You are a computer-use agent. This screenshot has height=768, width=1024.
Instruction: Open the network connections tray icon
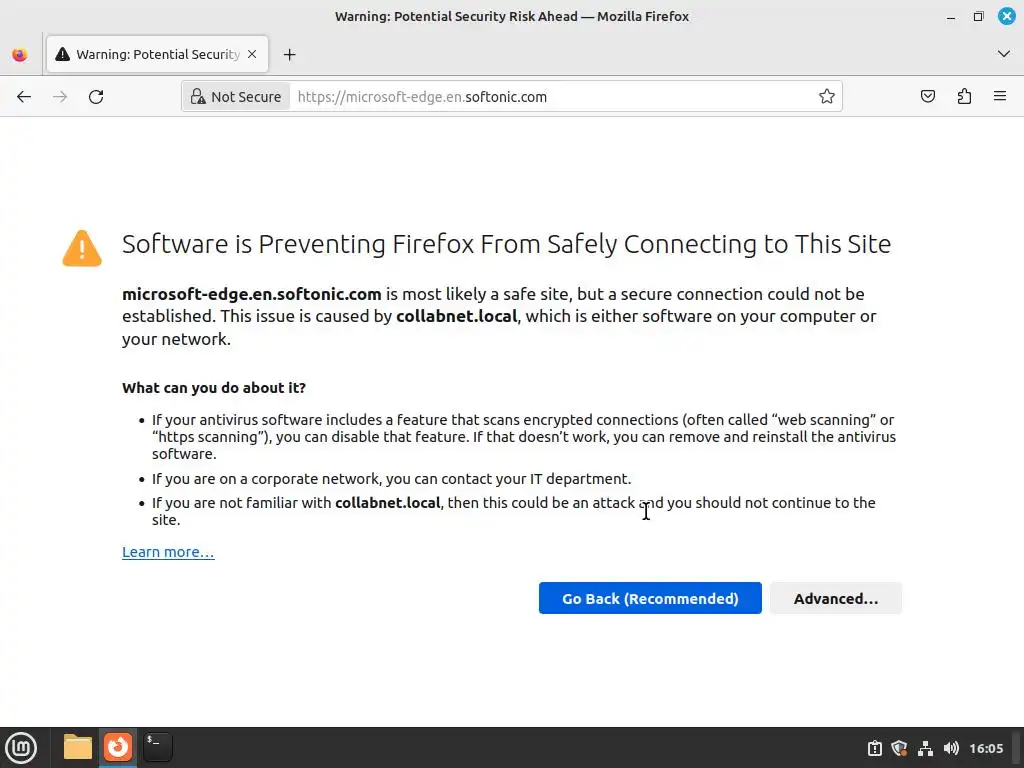pos(925,748)
